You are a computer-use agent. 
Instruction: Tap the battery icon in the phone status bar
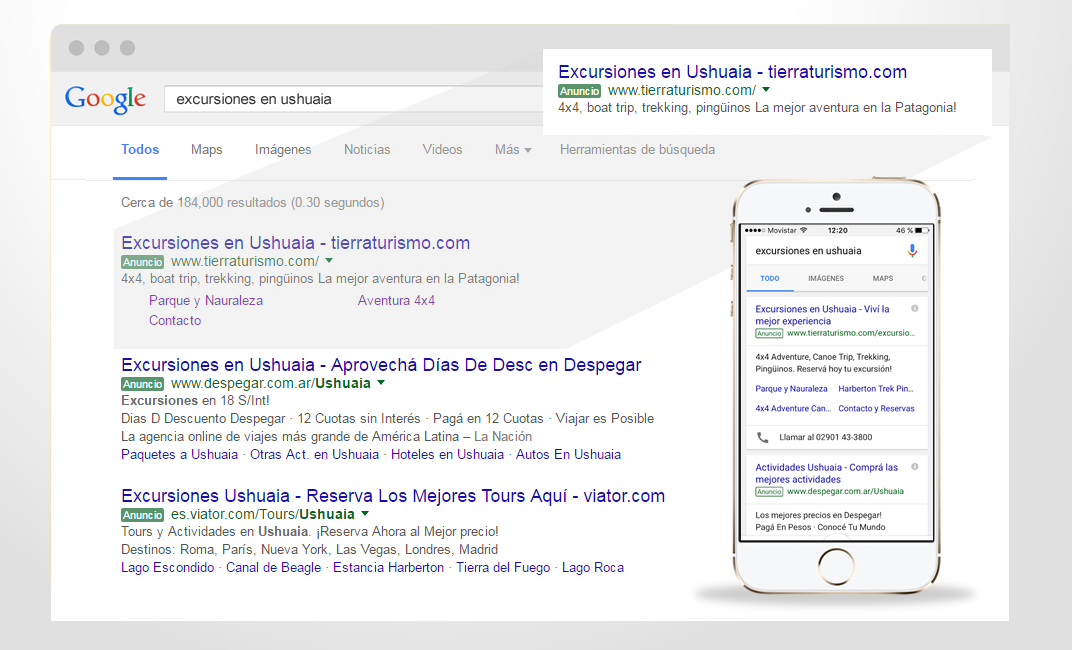coord(922,230)
